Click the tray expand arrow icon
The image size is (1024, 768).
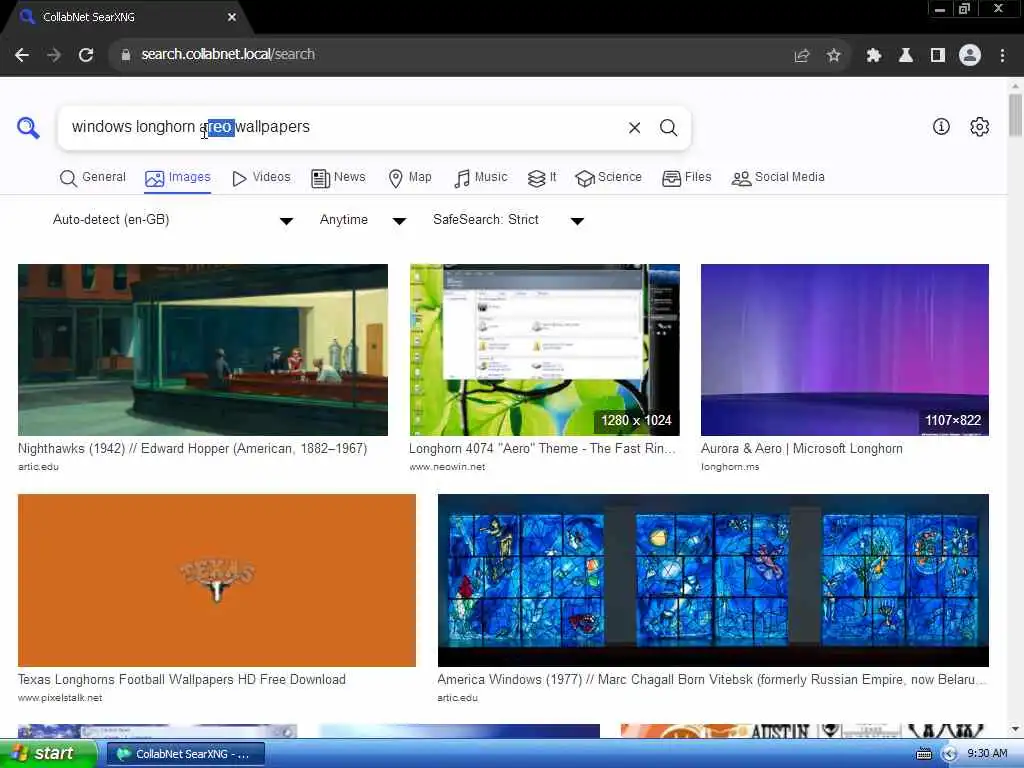[949, 754]
